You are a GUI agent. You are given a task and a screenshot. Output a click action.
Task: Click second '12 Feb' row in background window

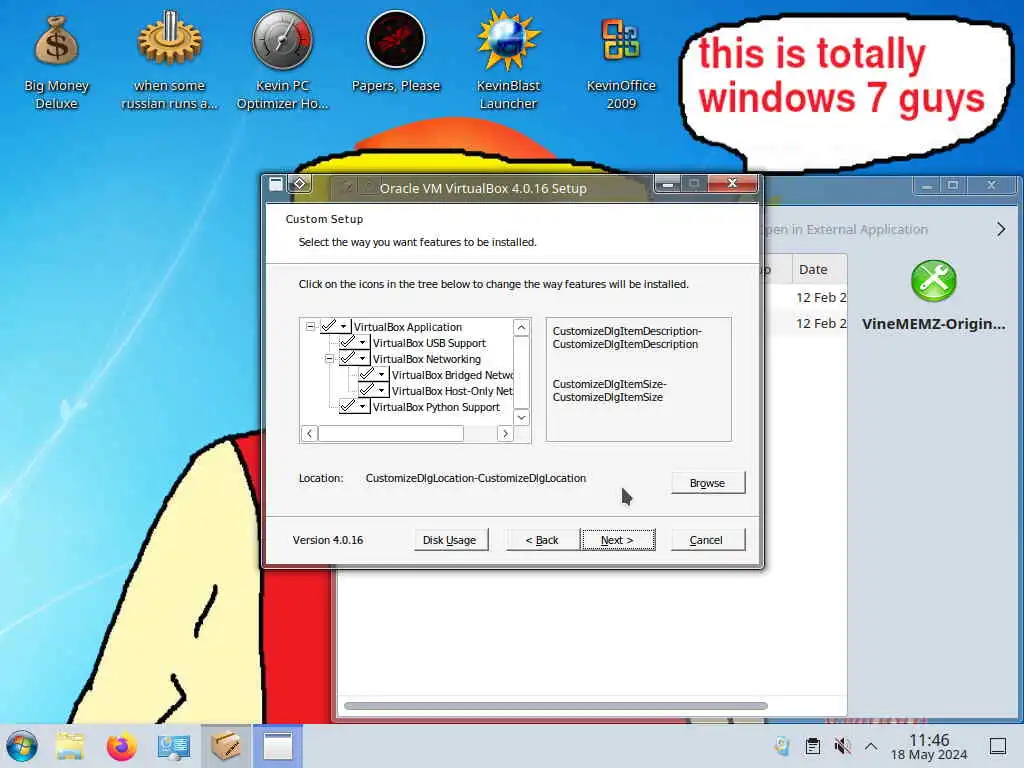[x=820, y=323]
